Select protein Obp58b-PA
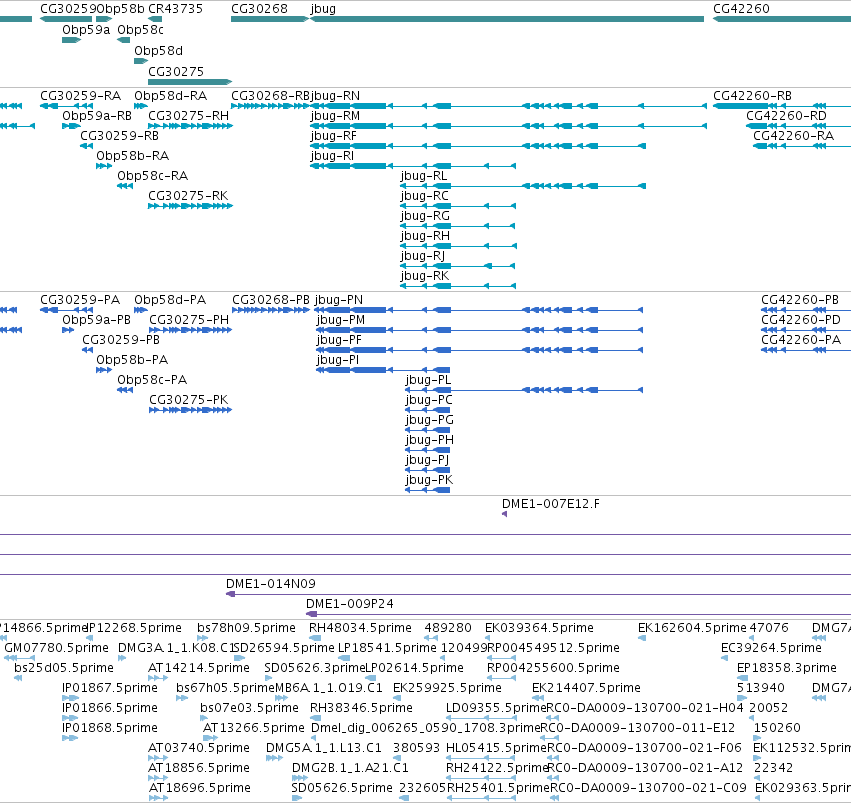Screen dimensions: 851x803 (x=132, y=360)
